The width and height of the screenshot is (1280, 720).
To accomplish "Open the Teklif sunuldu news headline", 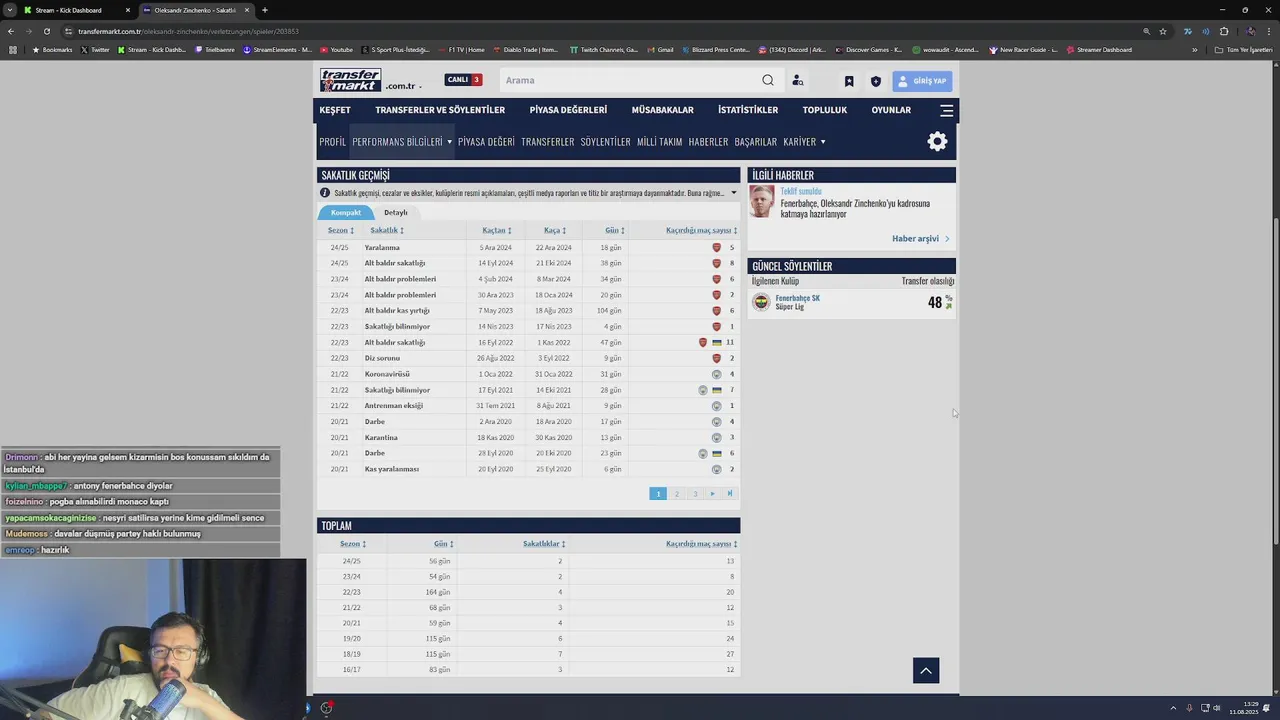I will pos(801,191).
